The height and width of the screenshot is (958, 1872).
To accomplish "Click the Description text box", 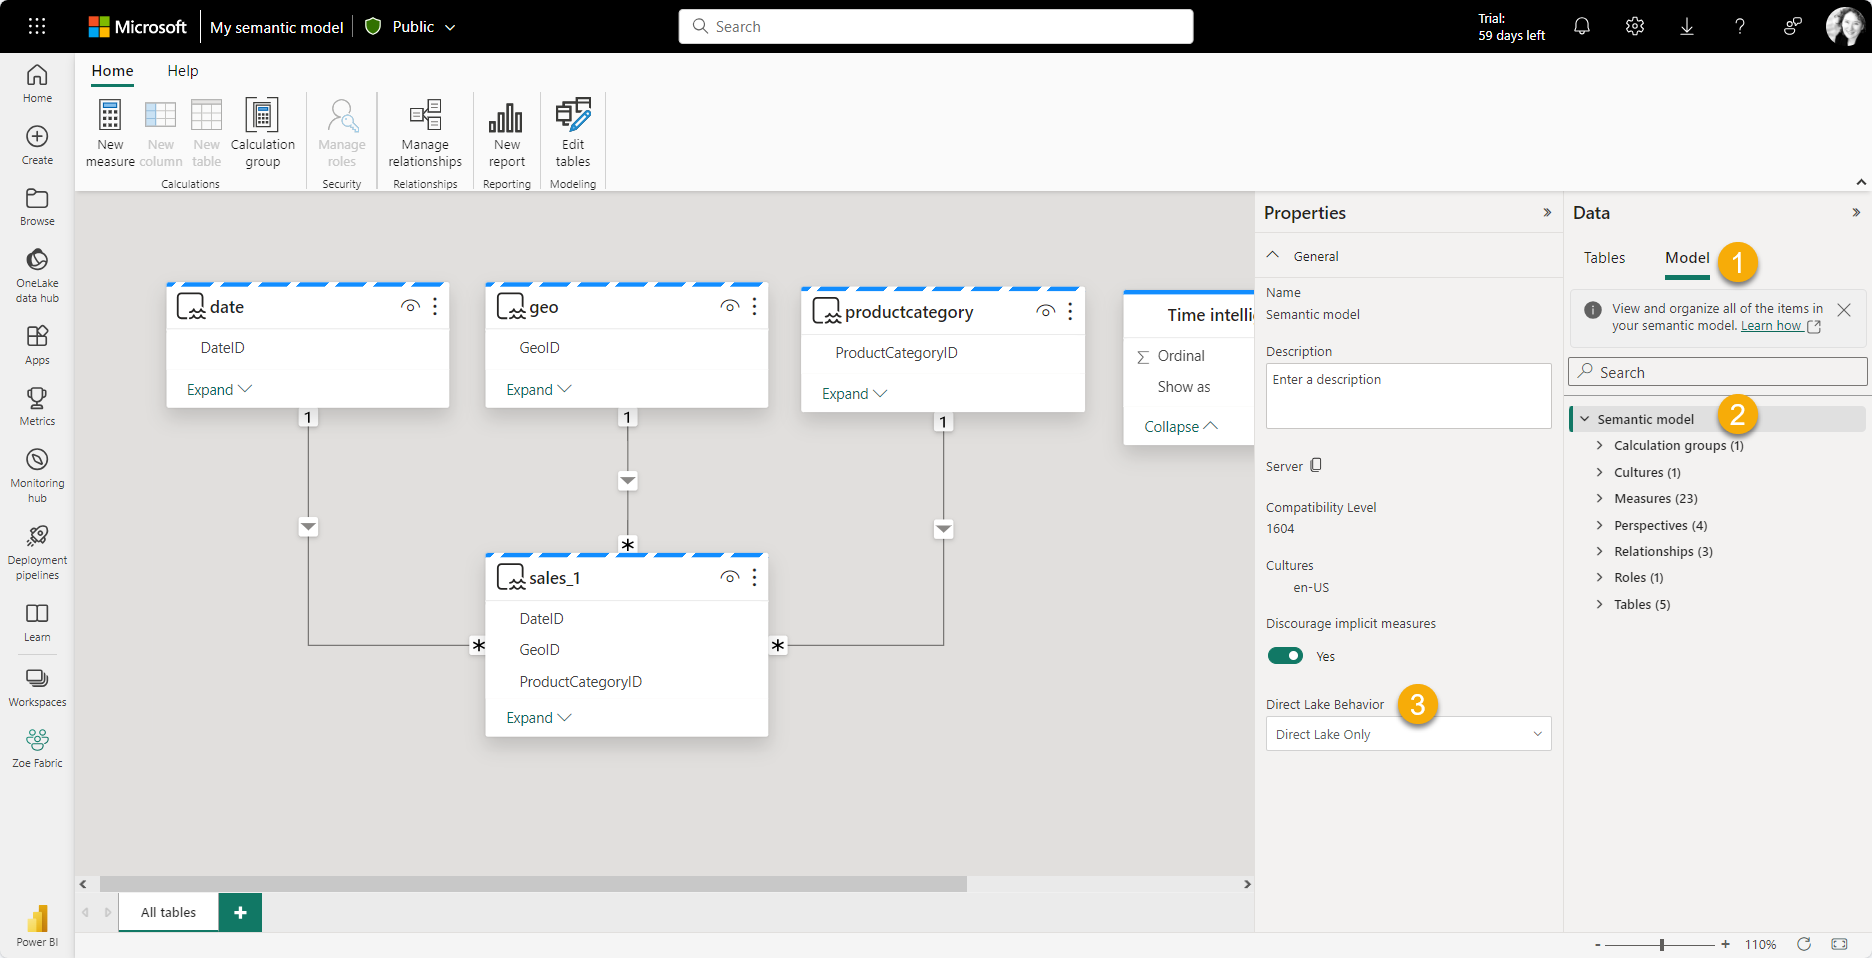I will (x=1408, y=396).
